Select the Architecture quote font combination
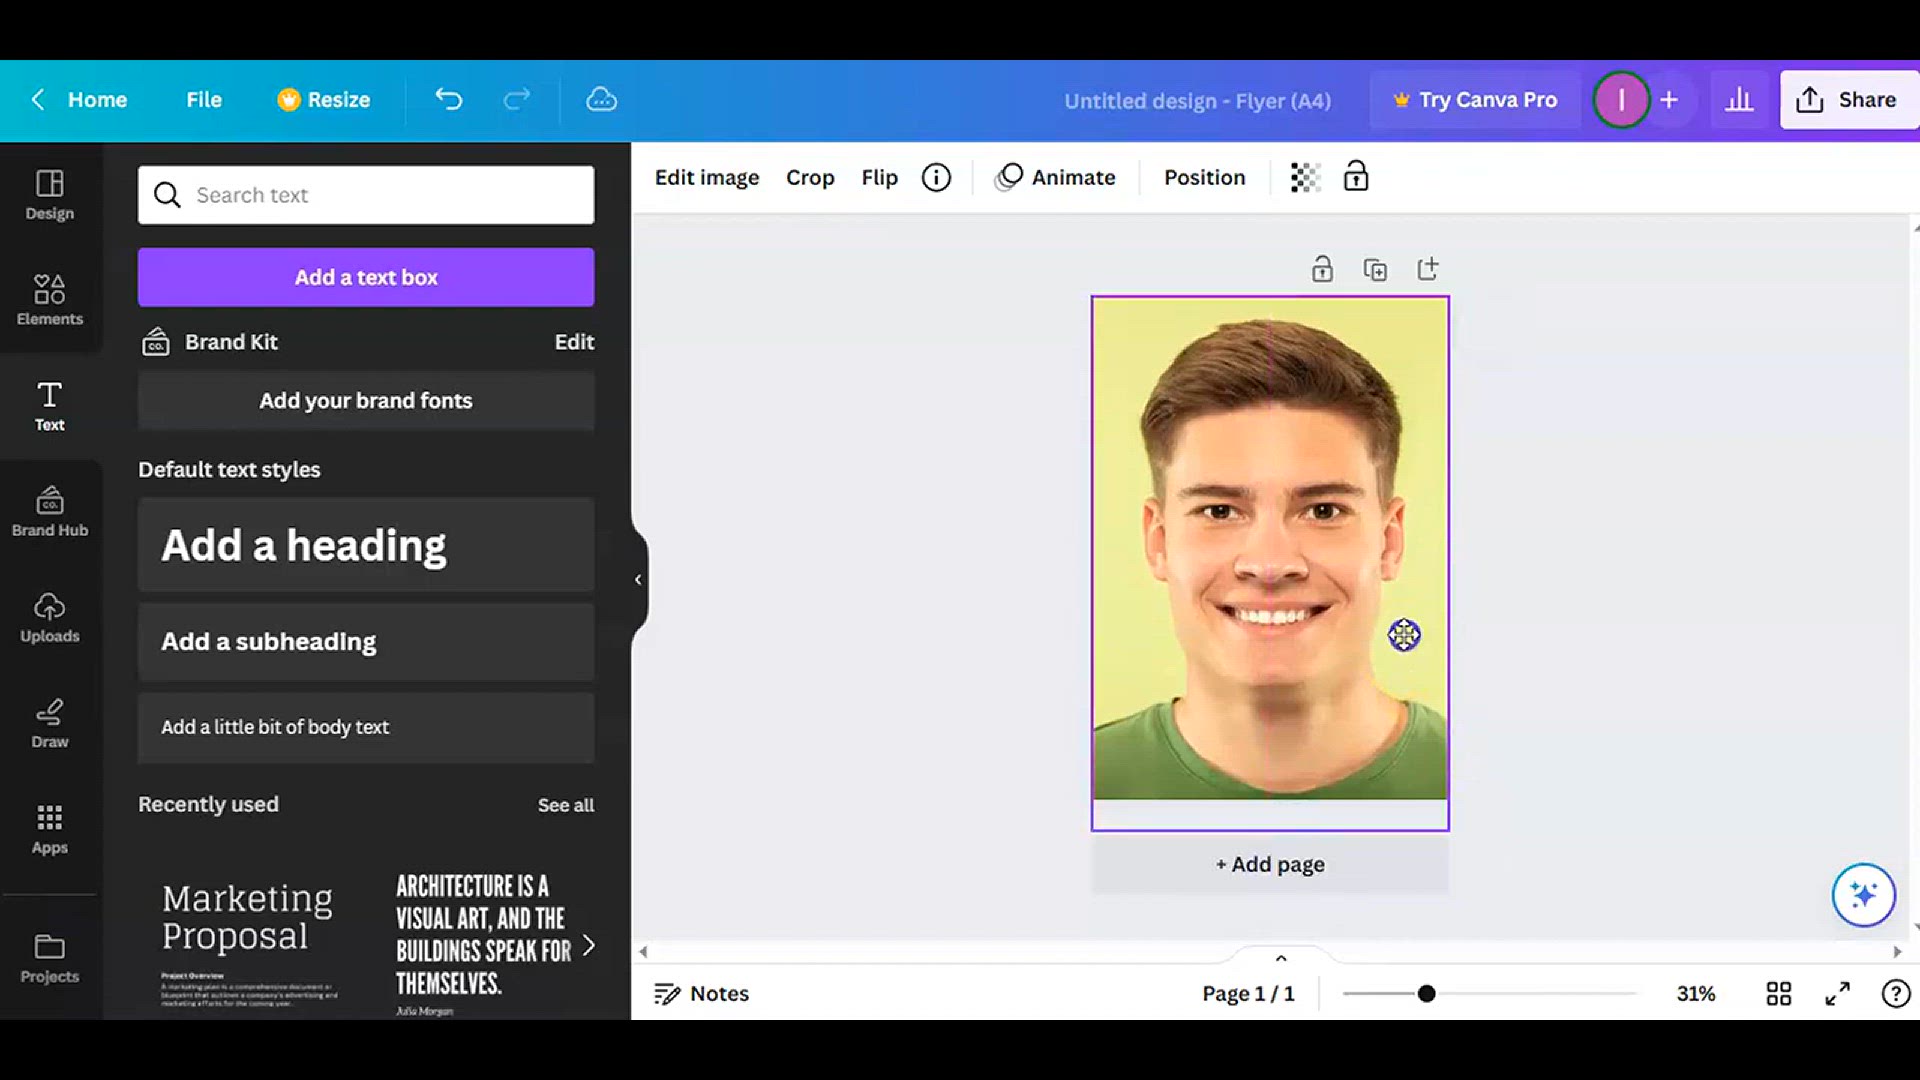Screen dimensions: 1920x1080 click(483, 945)
